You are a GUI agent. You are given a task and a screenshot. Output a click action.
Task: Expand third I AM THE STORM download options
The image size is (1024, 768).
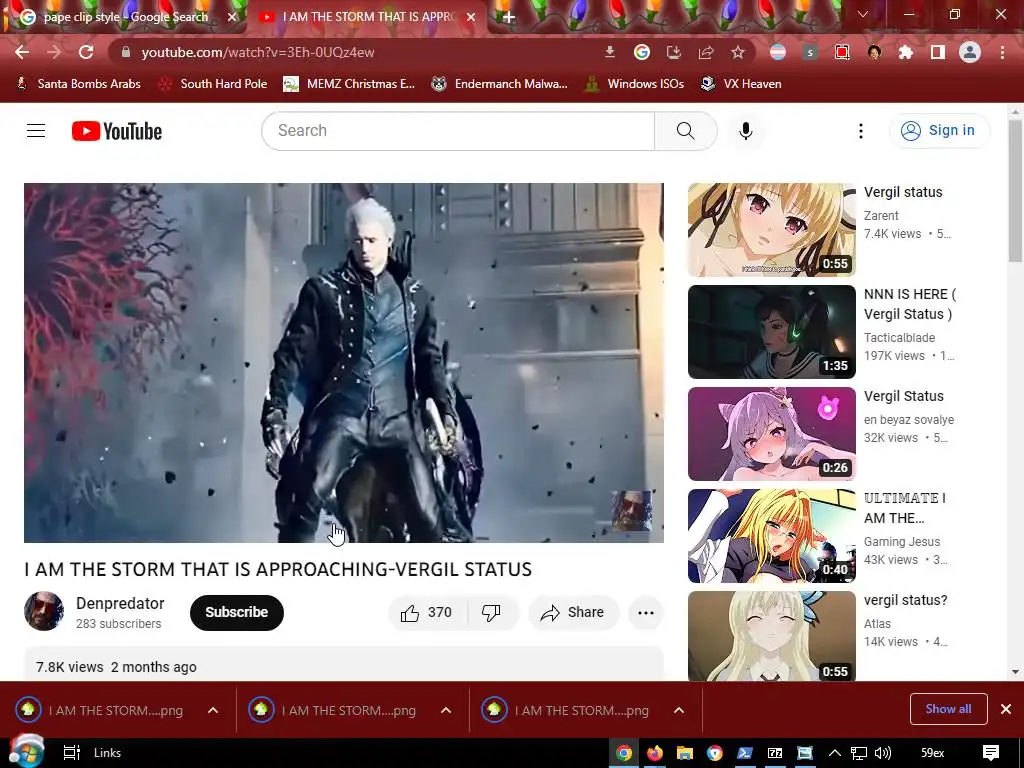679,711
